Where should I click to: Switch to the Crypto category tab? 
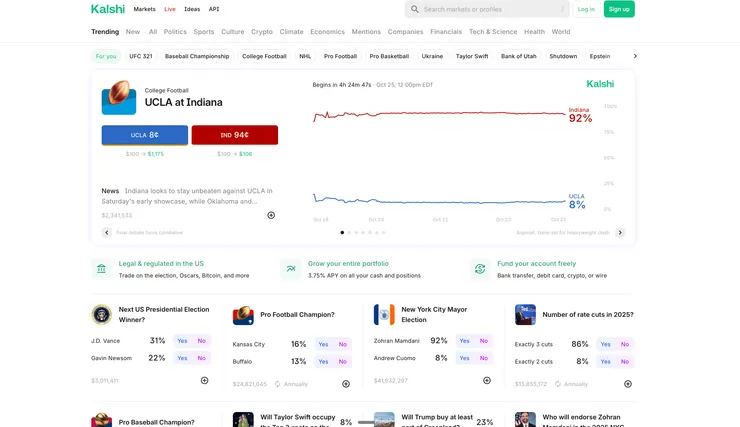tap(262, 32)
